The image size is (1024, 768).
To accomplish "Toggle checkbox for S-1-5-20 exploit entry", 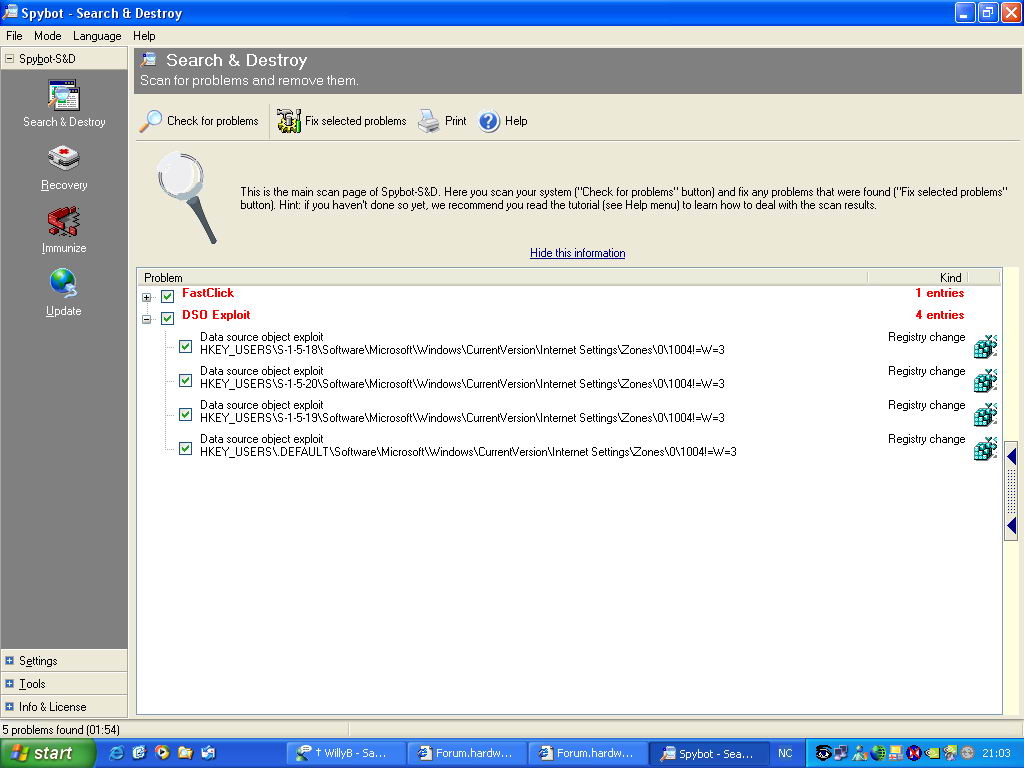I will click(x=185, y=380).
